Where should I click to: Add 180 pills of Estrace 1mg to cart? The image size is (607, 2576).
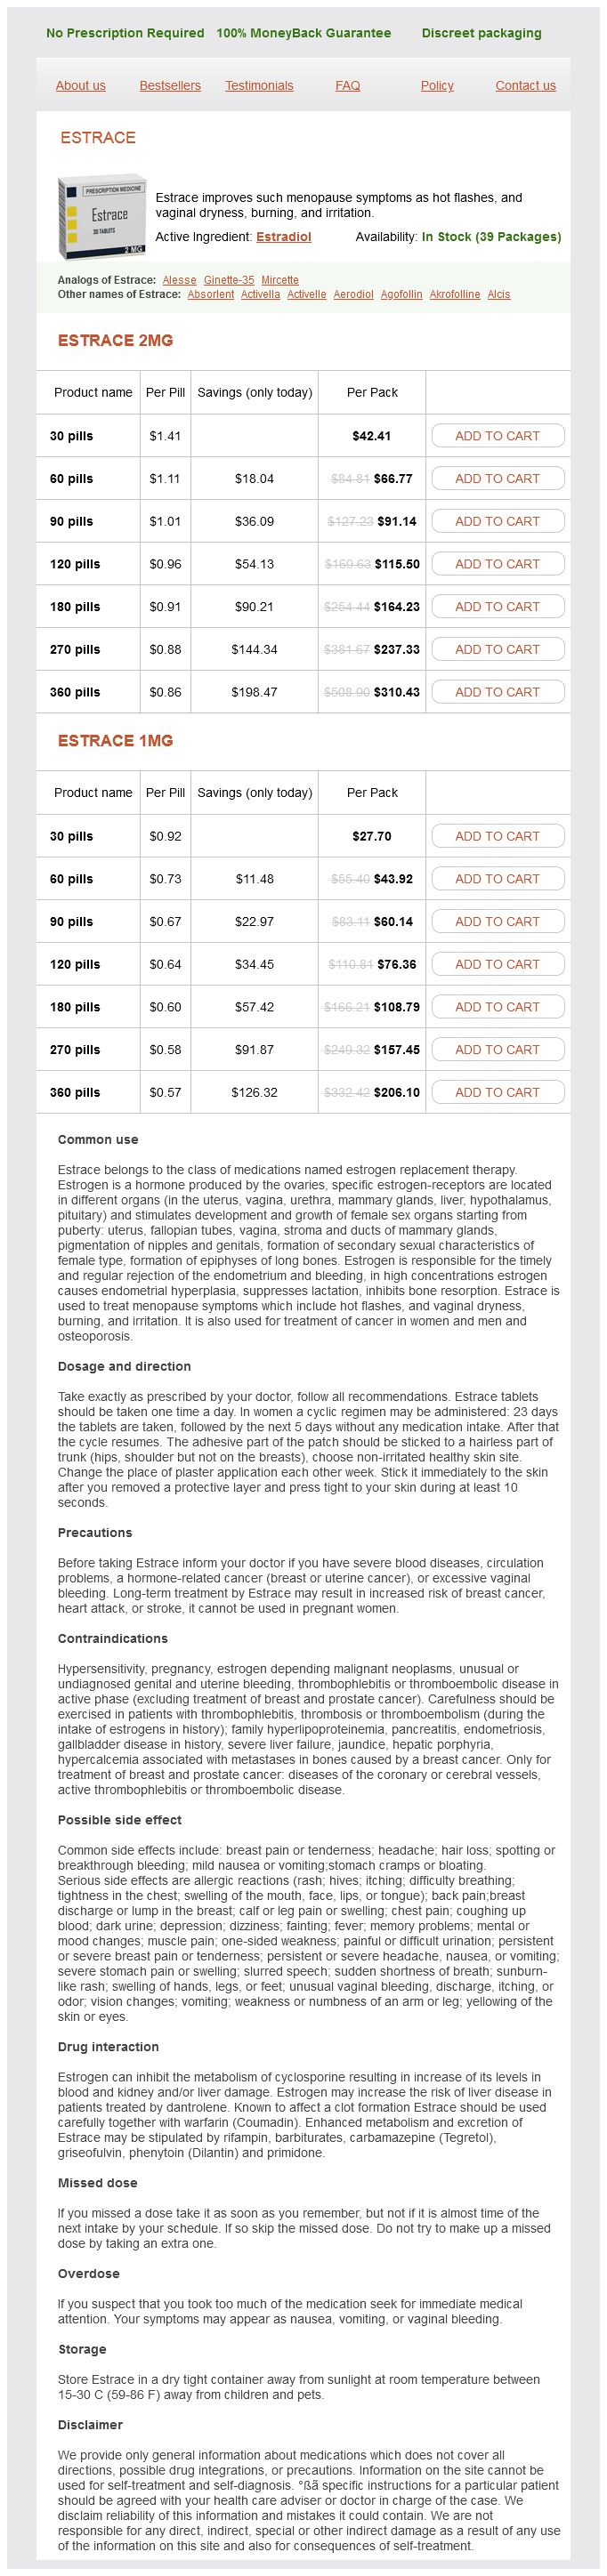click(x=497, y=1007)
